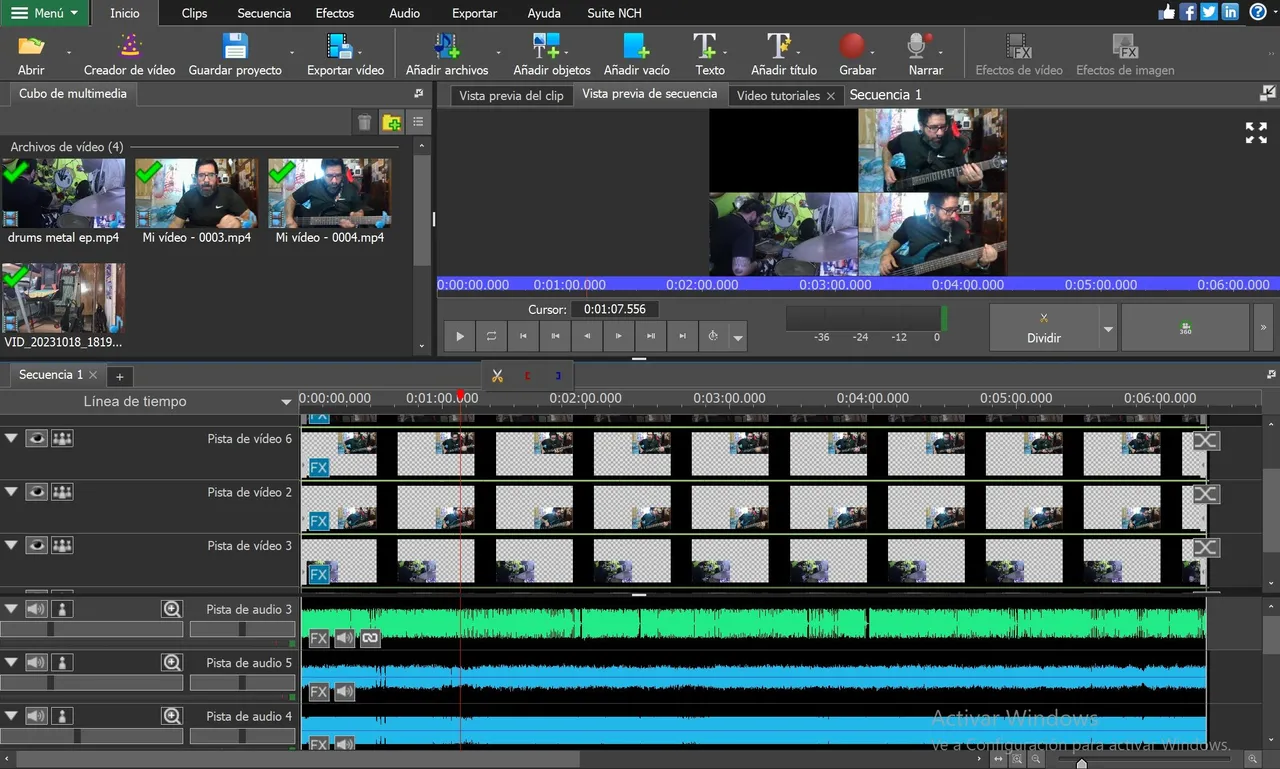Viewport: 1280px width, 769px height.
Task: Open the Efectos menu tab
Action: [x=334, y=13]
